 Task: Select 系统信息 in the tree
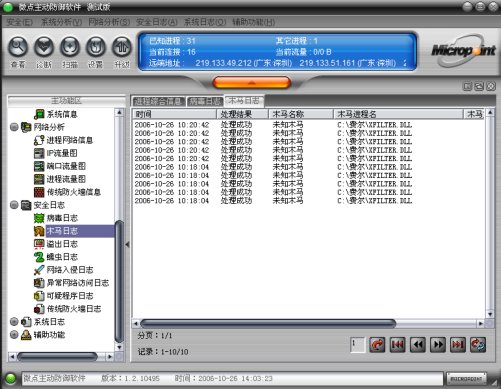[56, 114]
